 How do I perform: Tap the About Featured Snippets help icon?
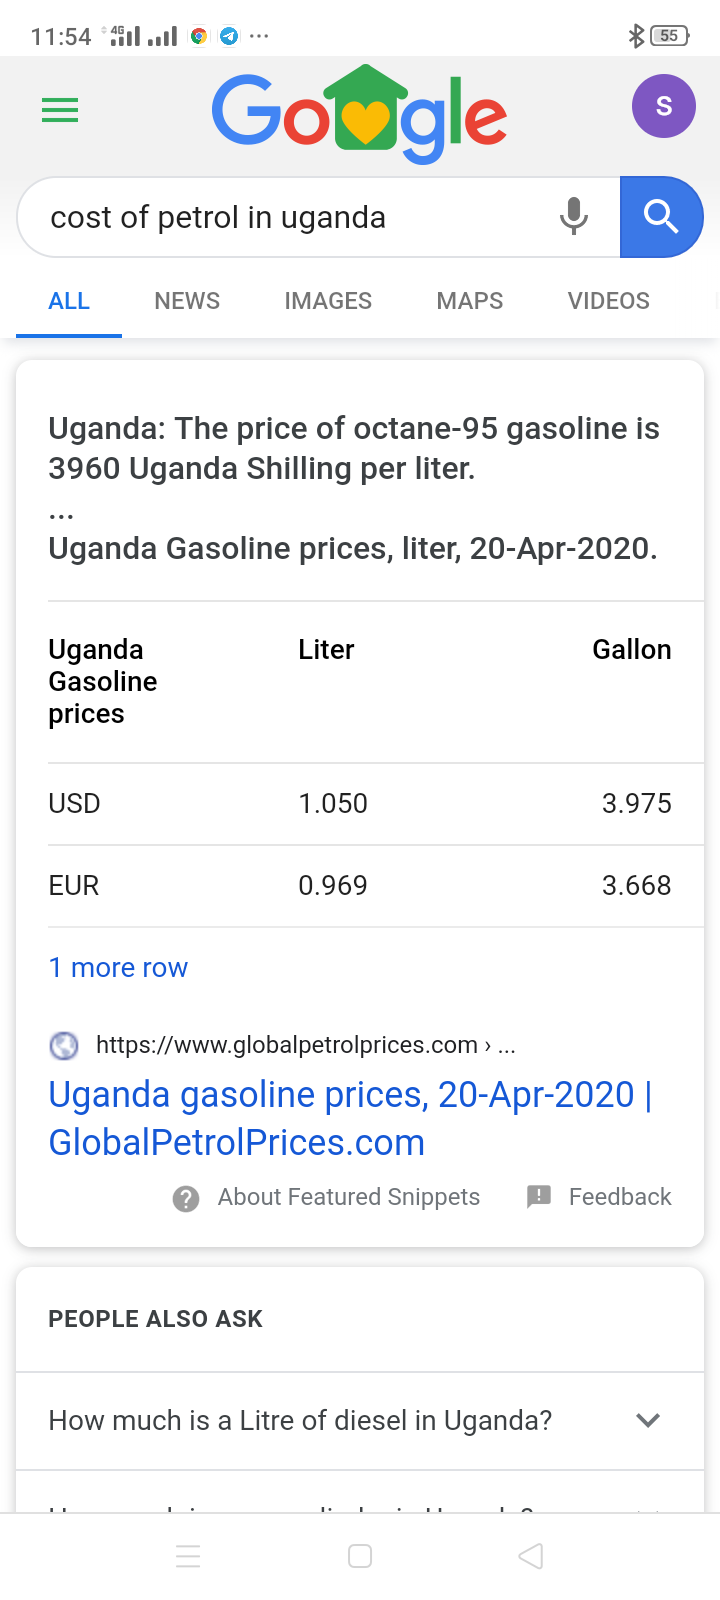click(x=186, y=1198)
